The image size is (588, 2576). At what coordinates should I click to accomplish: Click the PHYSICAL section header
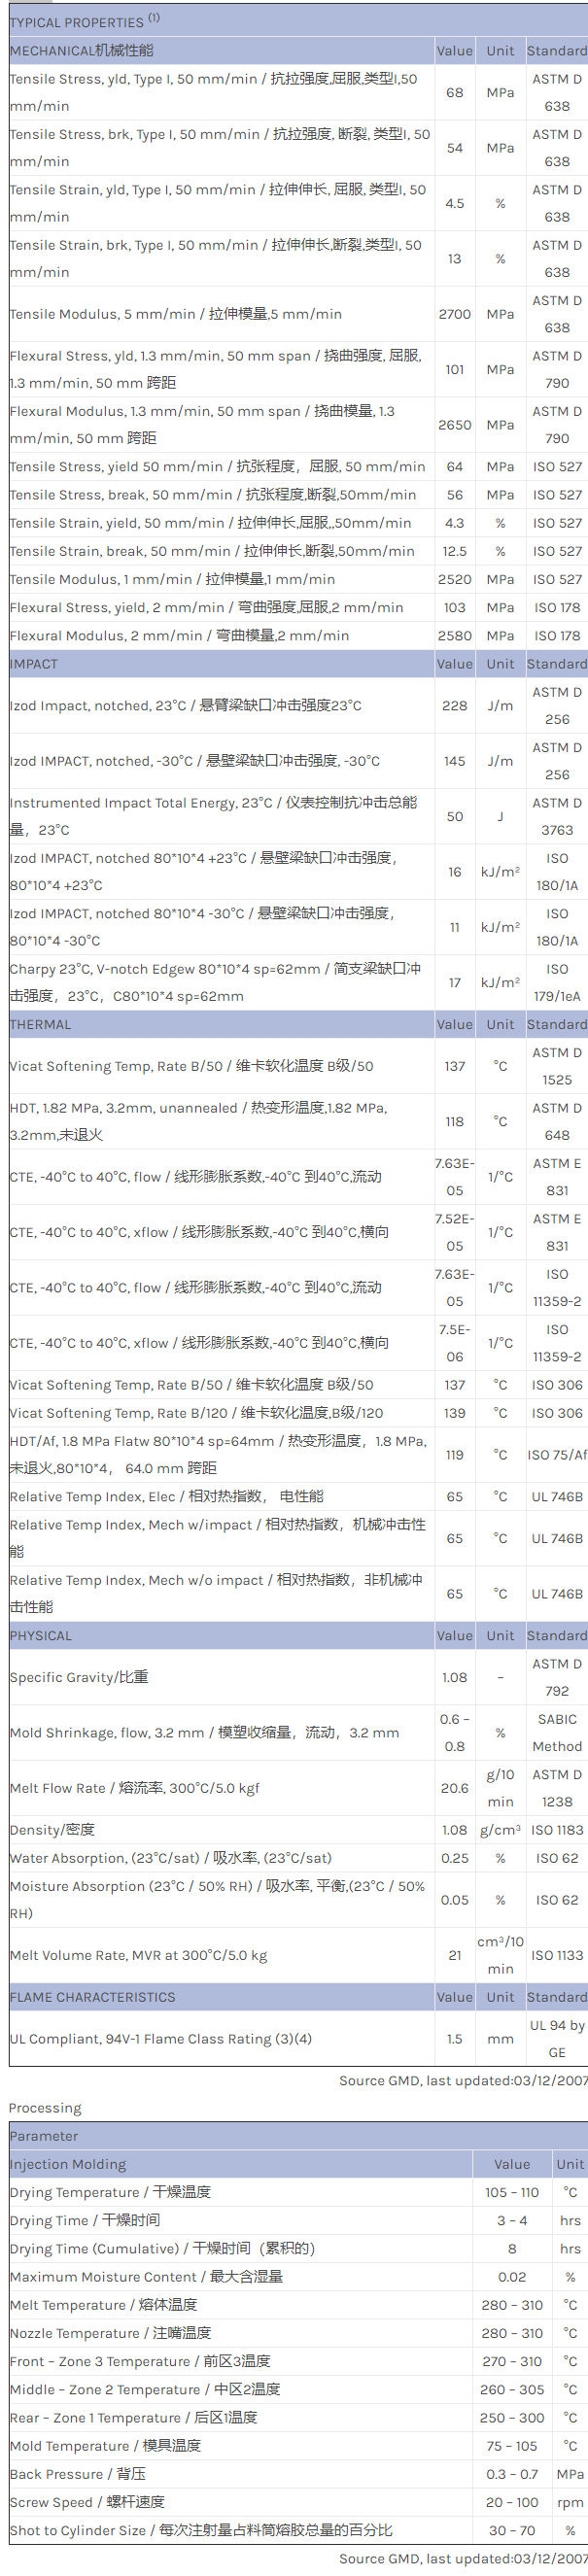tap(41, 1635)
